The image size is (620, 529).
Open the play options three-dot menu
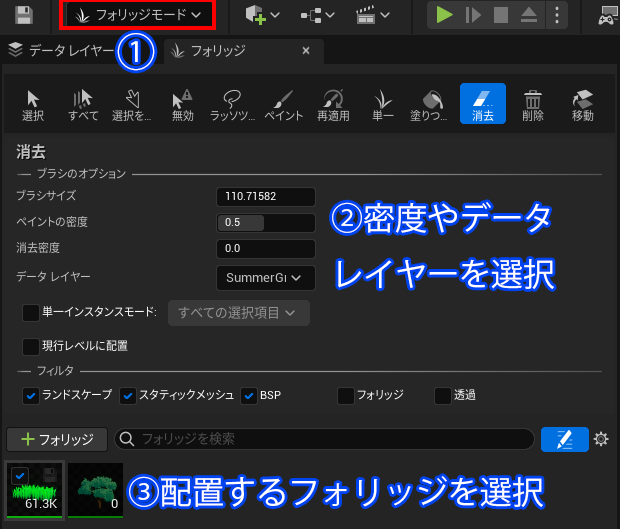click(557, 15)
